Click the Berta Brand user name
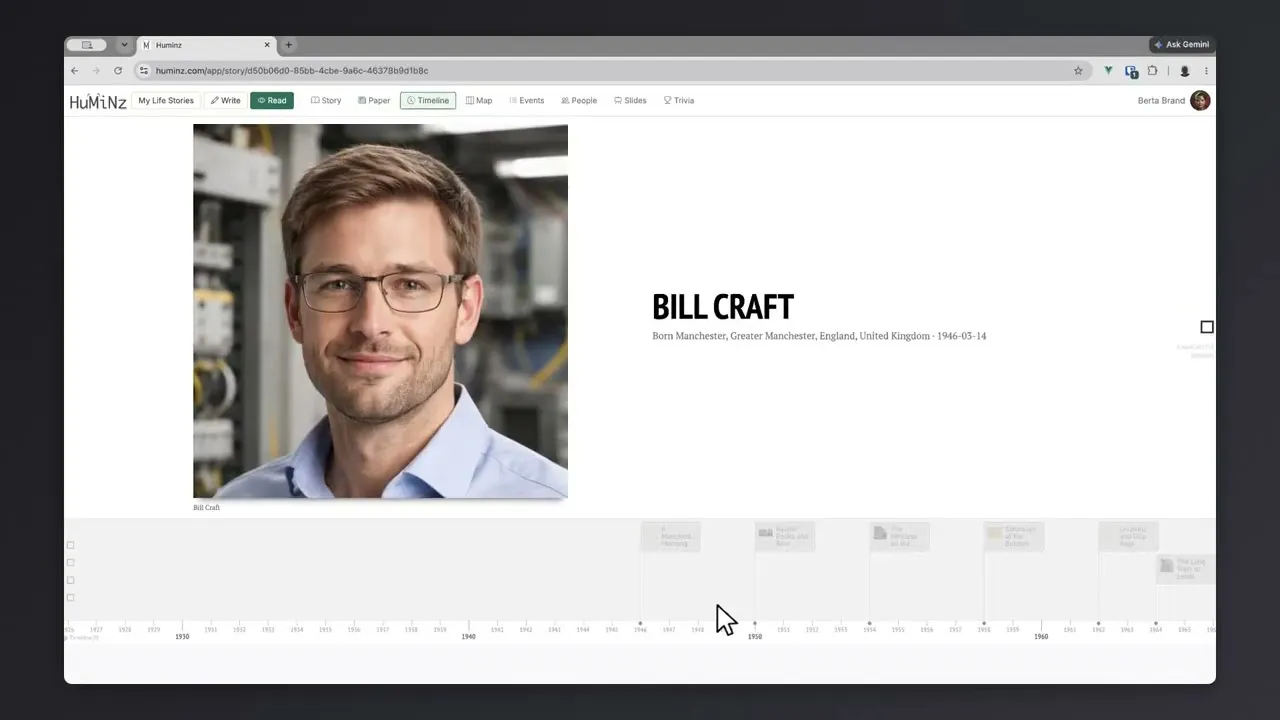Screen dimensions: 1280x720 1161,100
